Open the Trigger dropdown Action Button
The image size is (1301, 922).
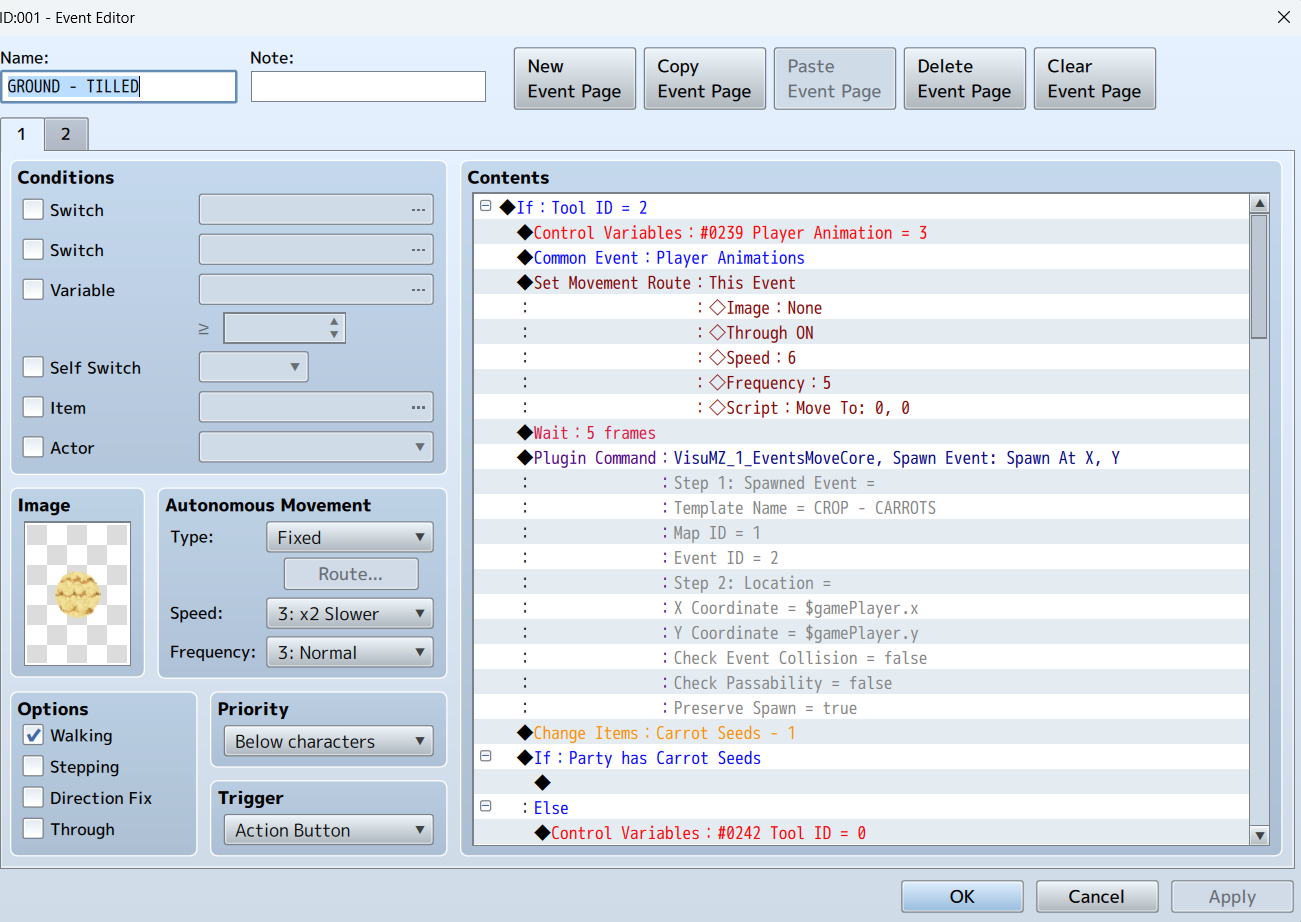(327, 831)
